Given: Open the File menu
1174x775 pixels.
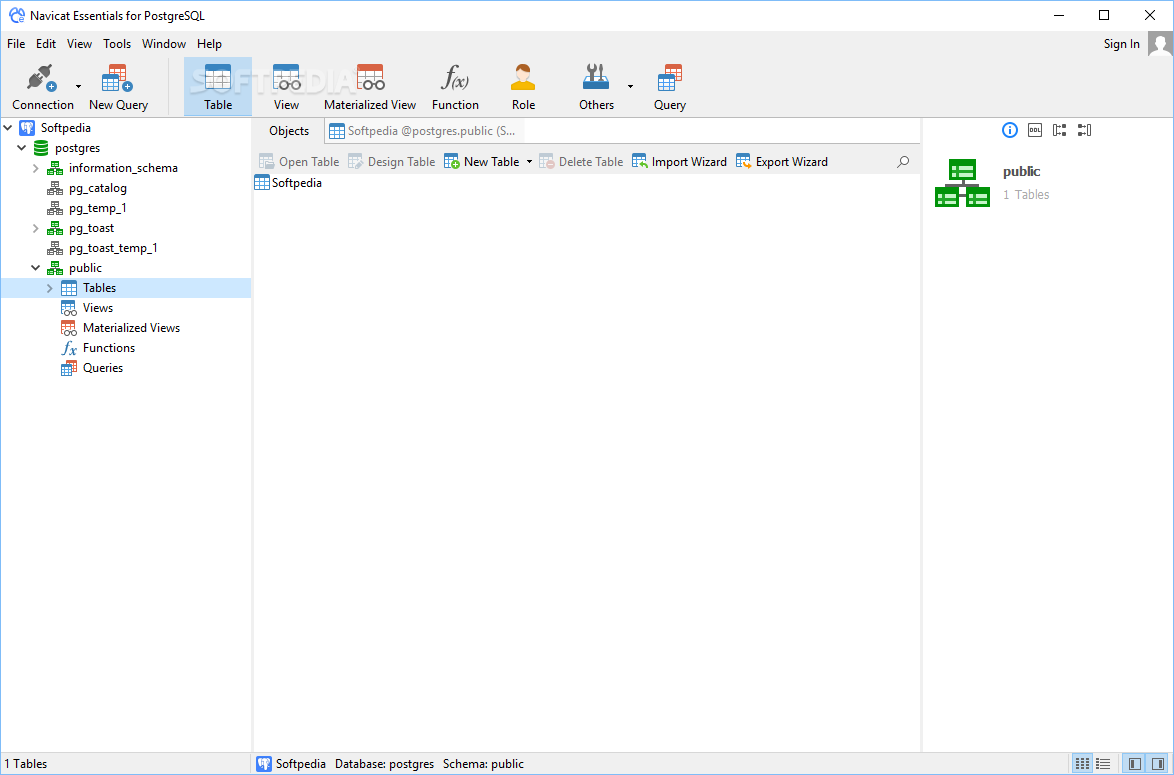Looking at the screenshot, I should pos(16,44).
